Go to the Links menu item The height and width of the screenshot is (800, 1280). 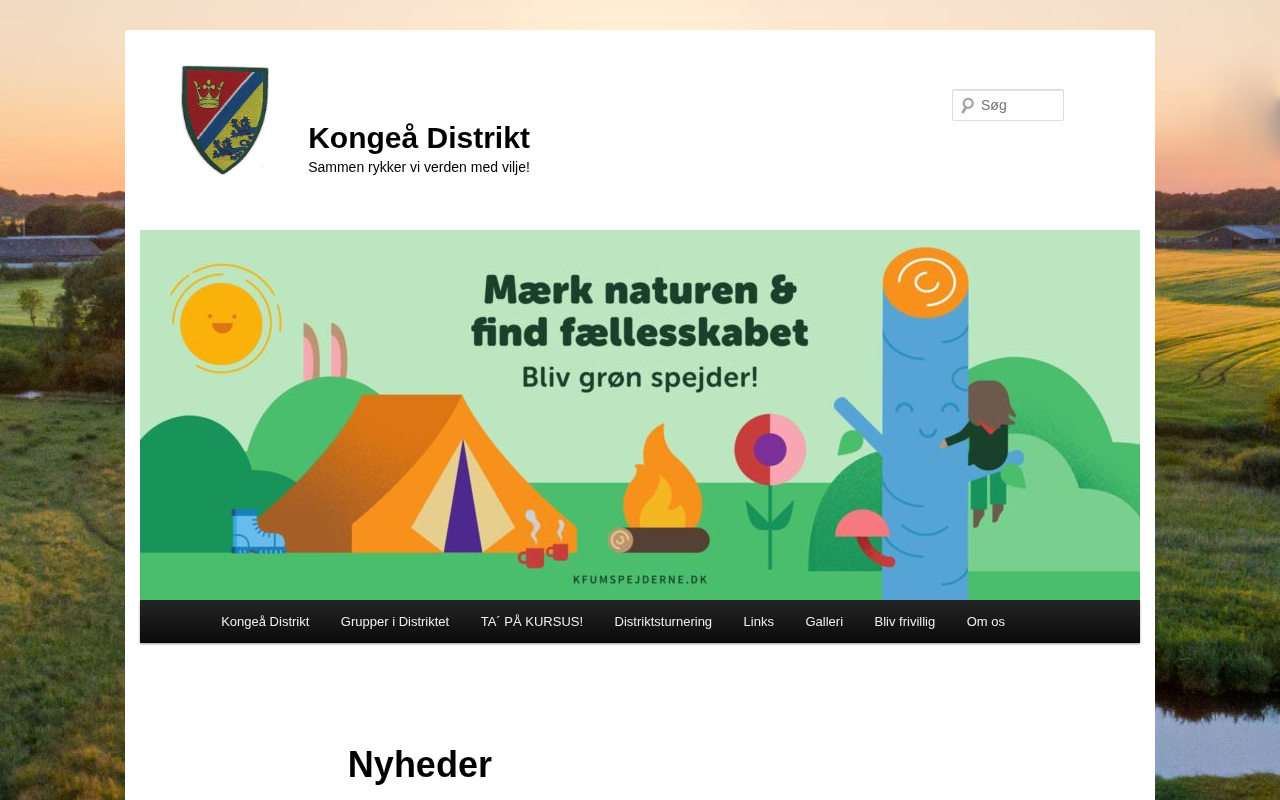click(x=759, y=621)
